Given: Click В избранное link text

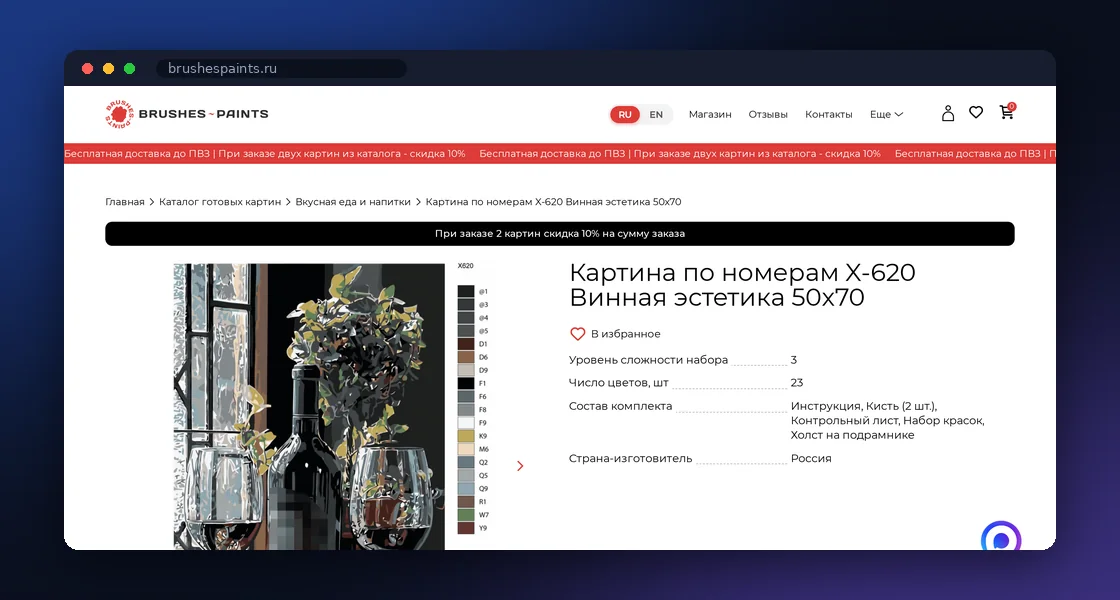Looking at the screenshot, I should pyautogui.click(x=625, y=334).
